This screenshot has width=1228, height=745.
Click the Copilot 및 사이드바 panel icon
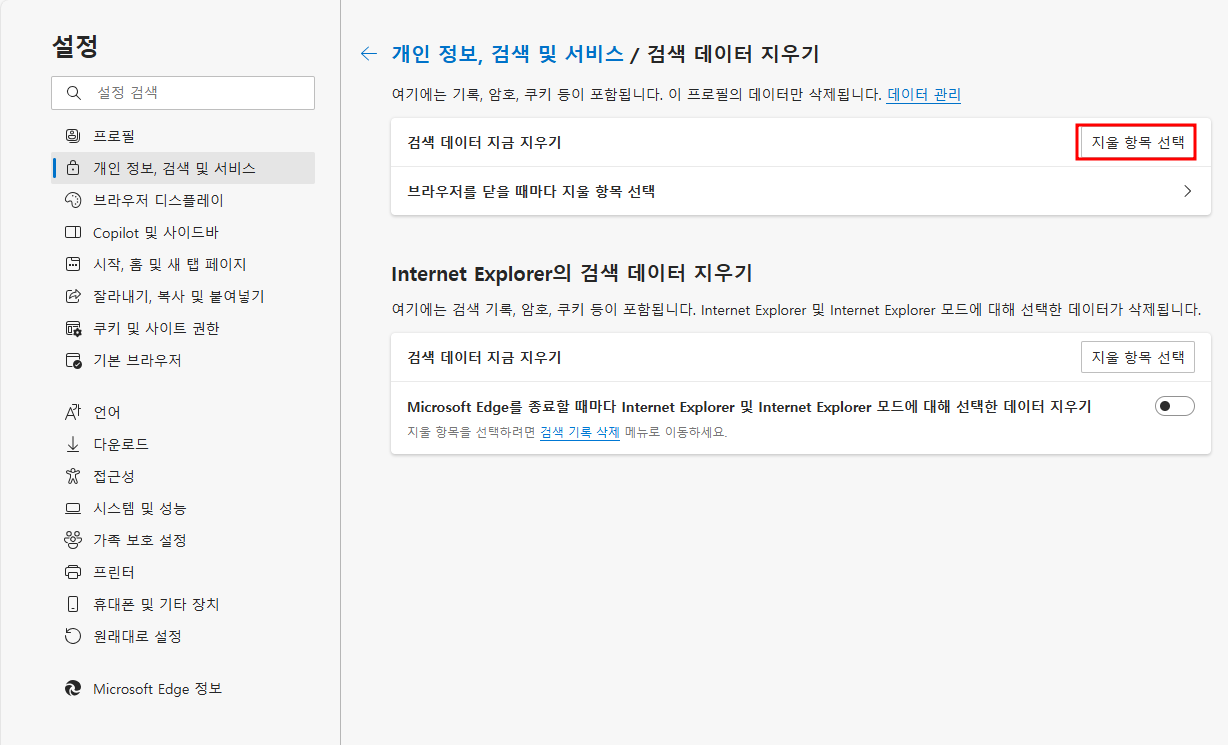point(72,232)
